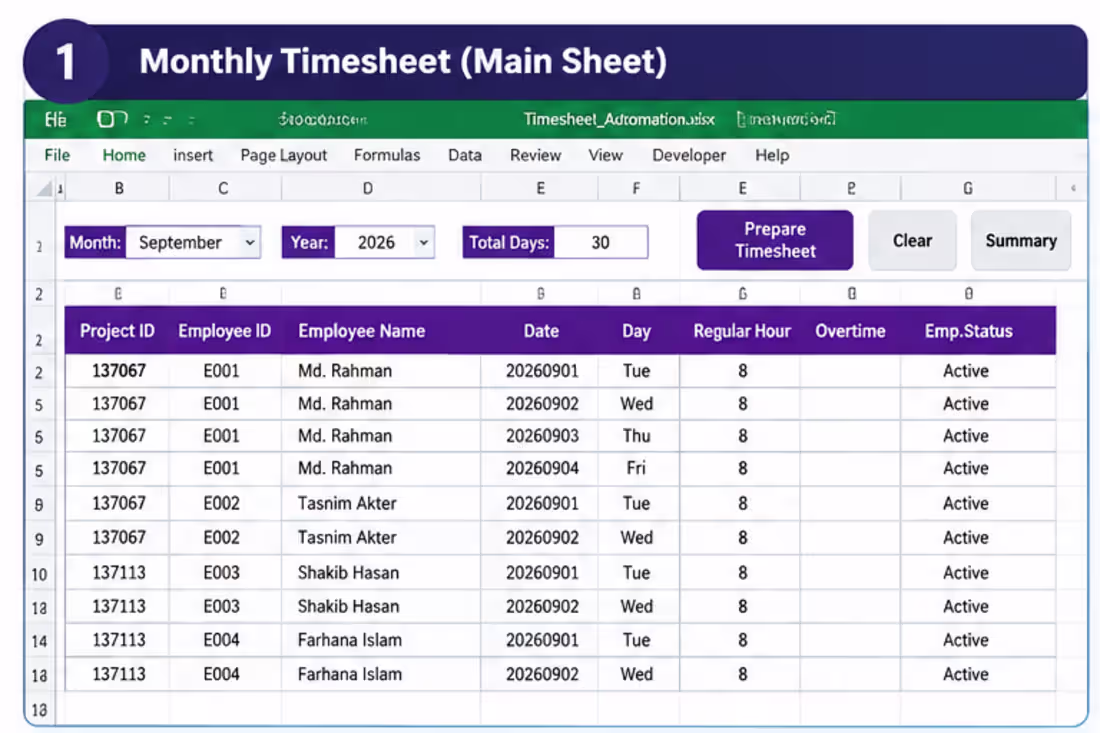
Task: Select date cell 20260904
Action: 539,468
